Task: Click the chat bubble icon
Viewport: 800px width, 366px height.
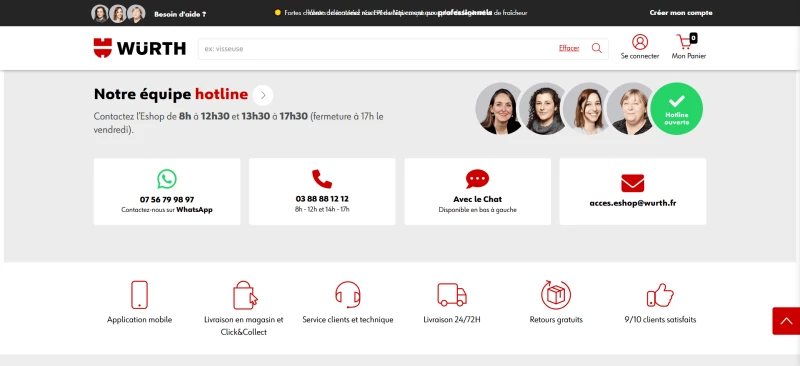Action: (x=477, y=179)
